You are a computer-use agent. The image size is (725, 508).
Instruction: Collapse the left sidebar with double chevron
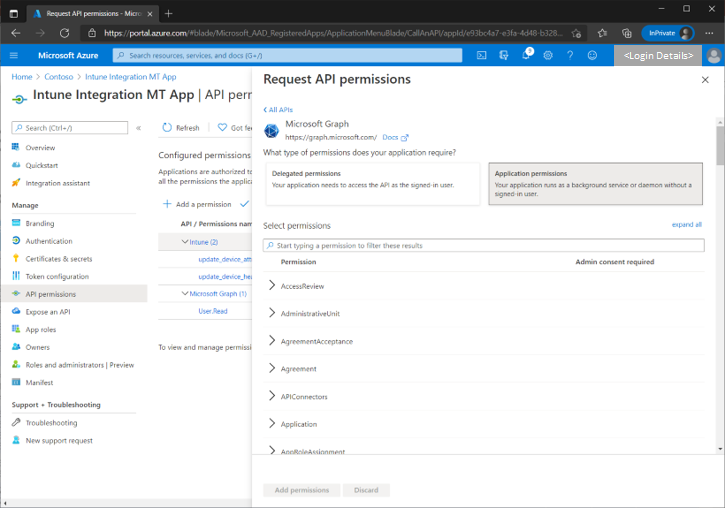click(138, 128)
